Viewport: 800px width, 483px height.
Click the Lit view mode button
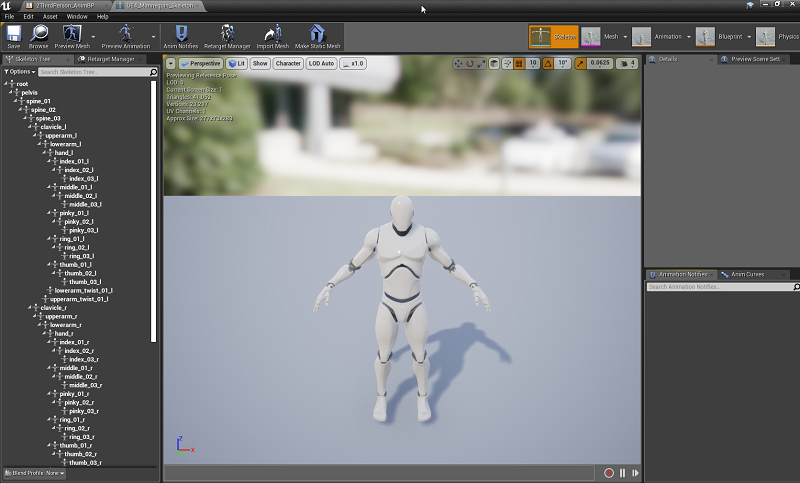[237, 64]
